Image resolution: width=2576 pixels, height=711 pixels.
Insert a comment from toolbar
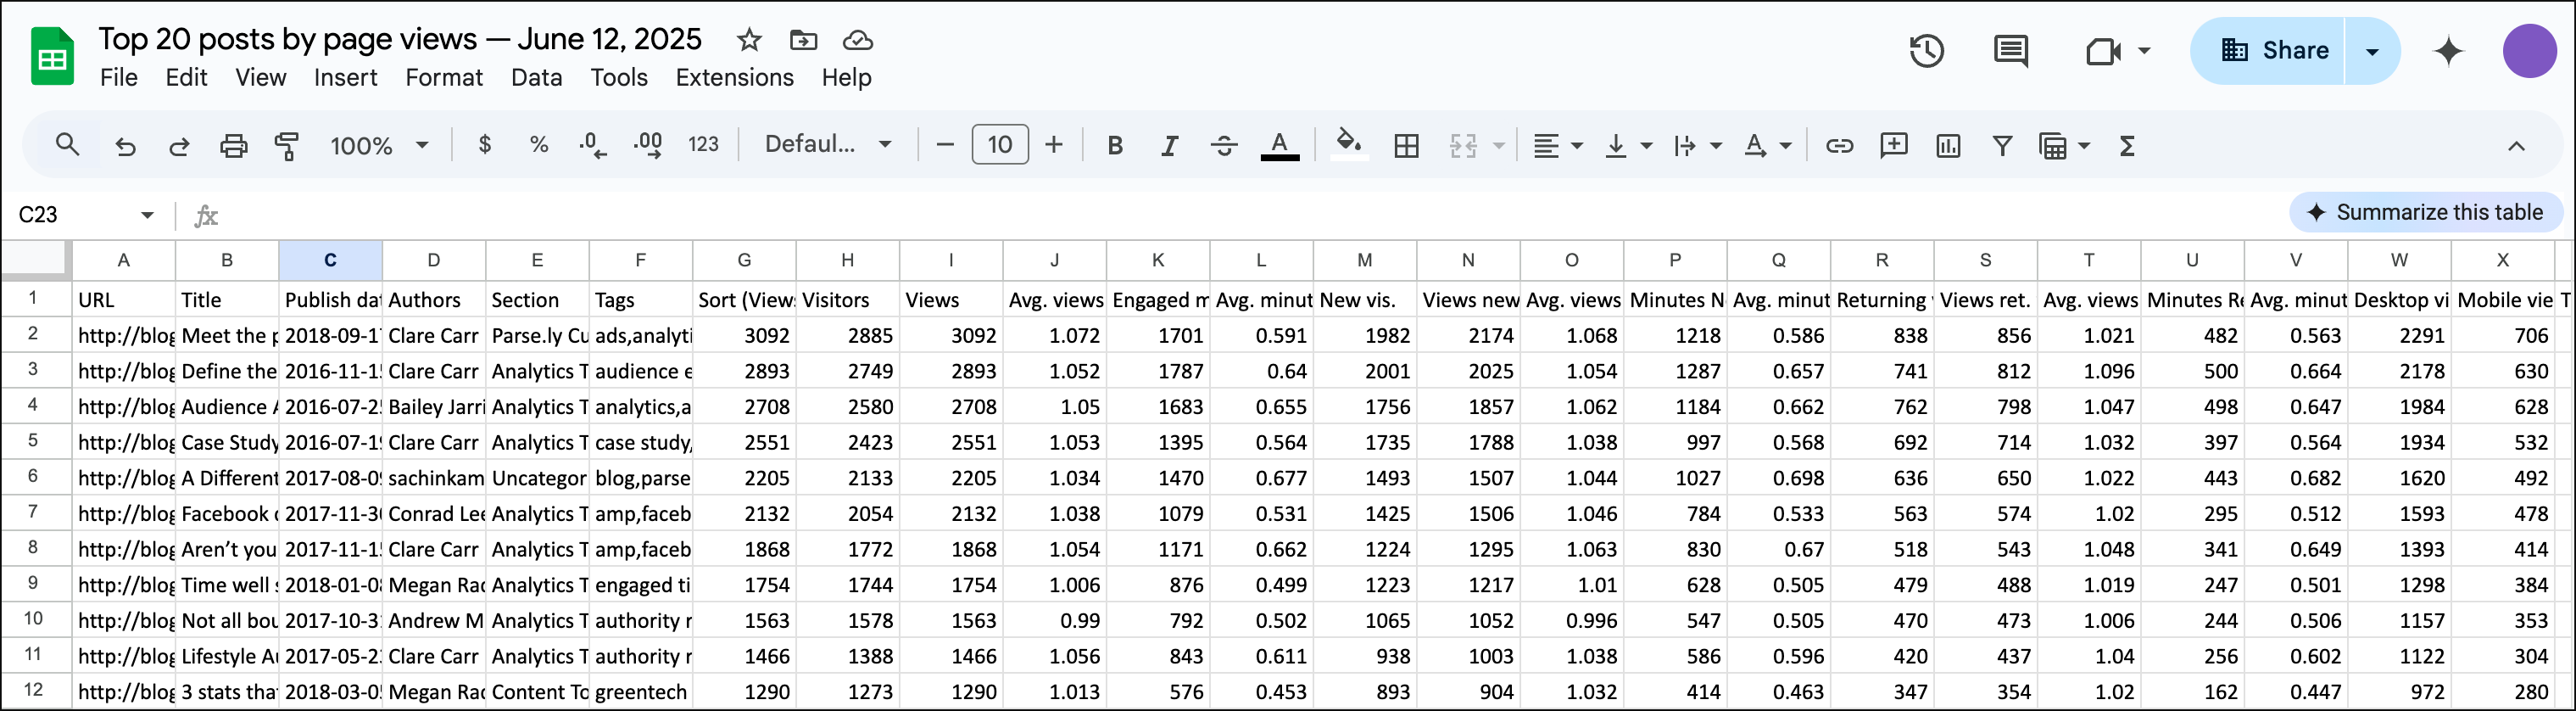1893,146
